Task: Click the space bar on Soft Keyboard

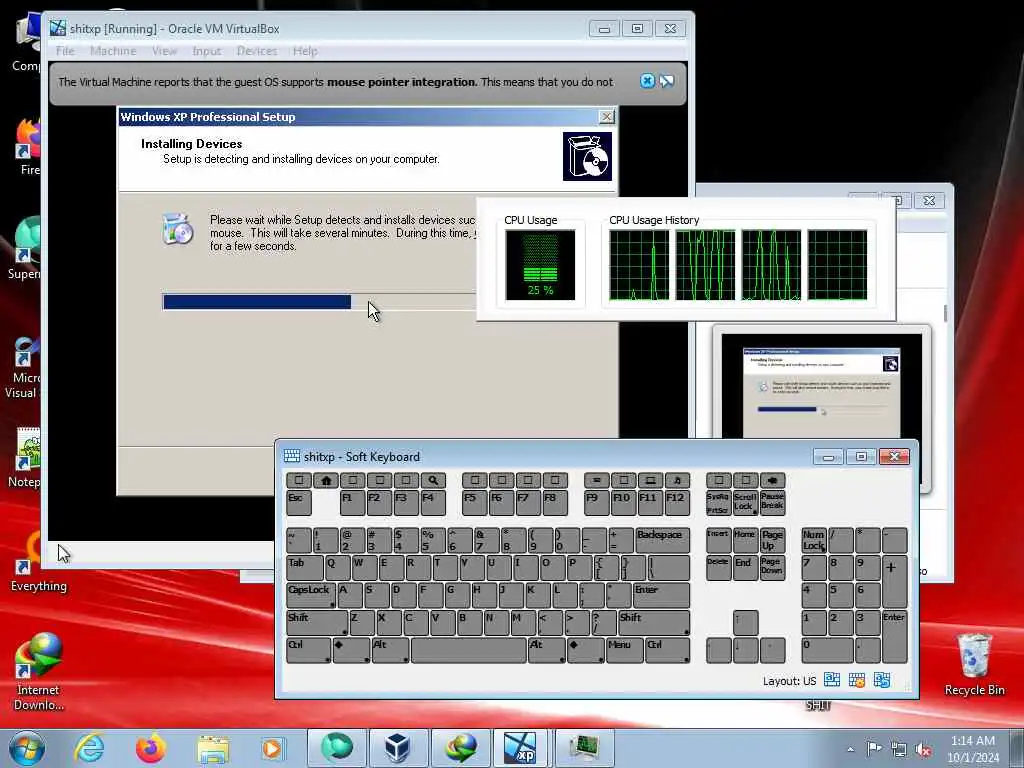Action: pyautogui.click(x=468, y=650)
